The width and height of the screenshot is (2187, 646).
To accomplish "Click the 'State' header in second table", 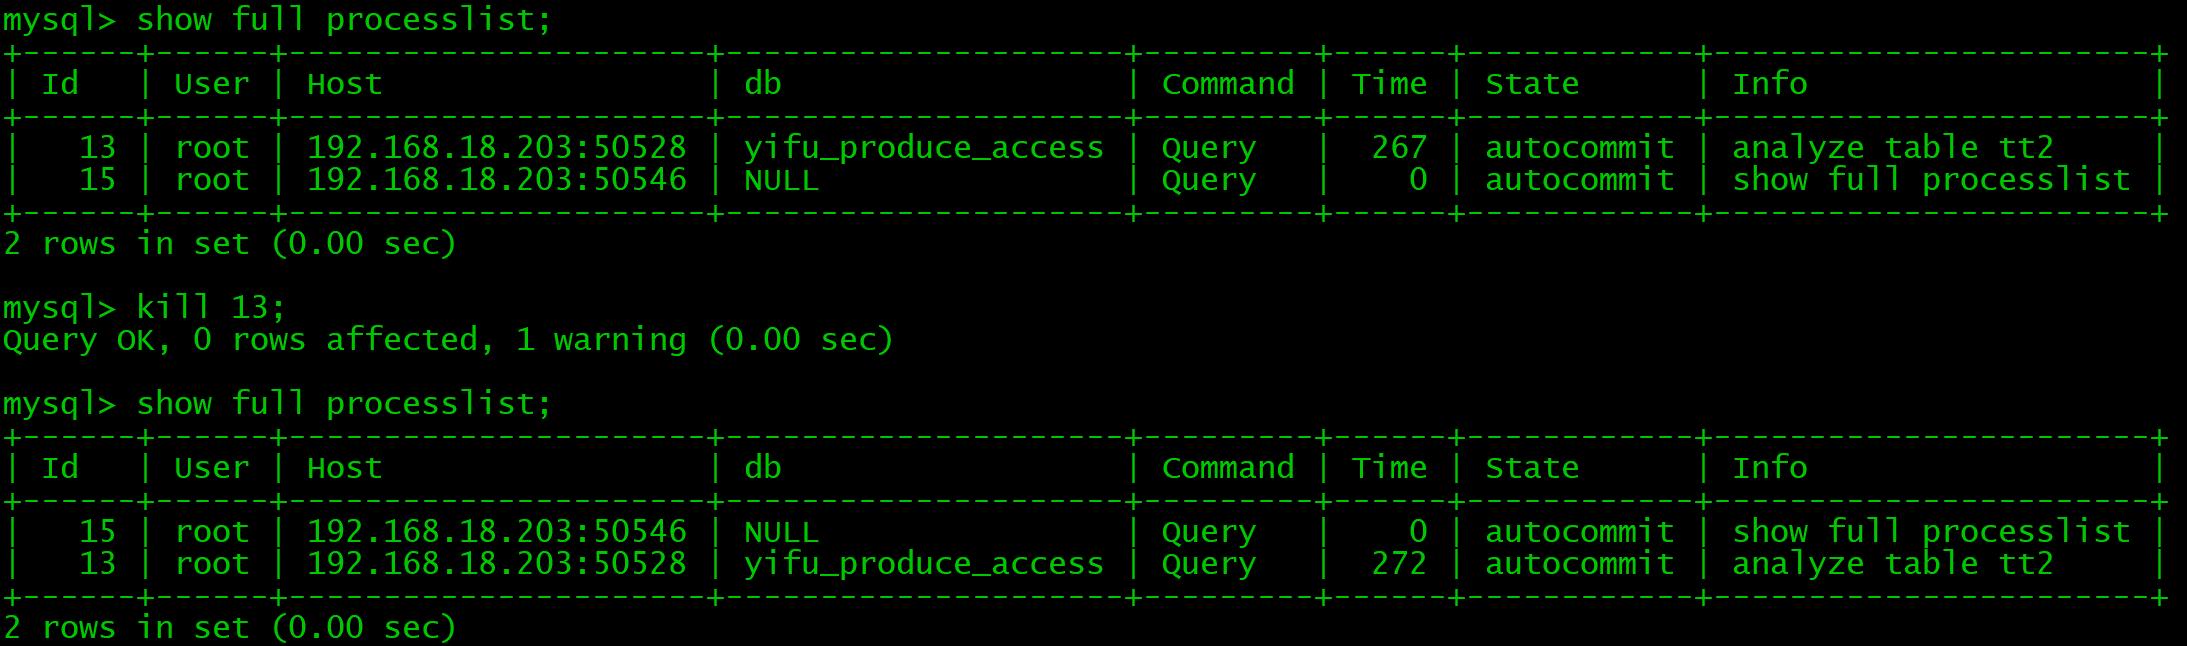I will click(x=1532, y=468).
